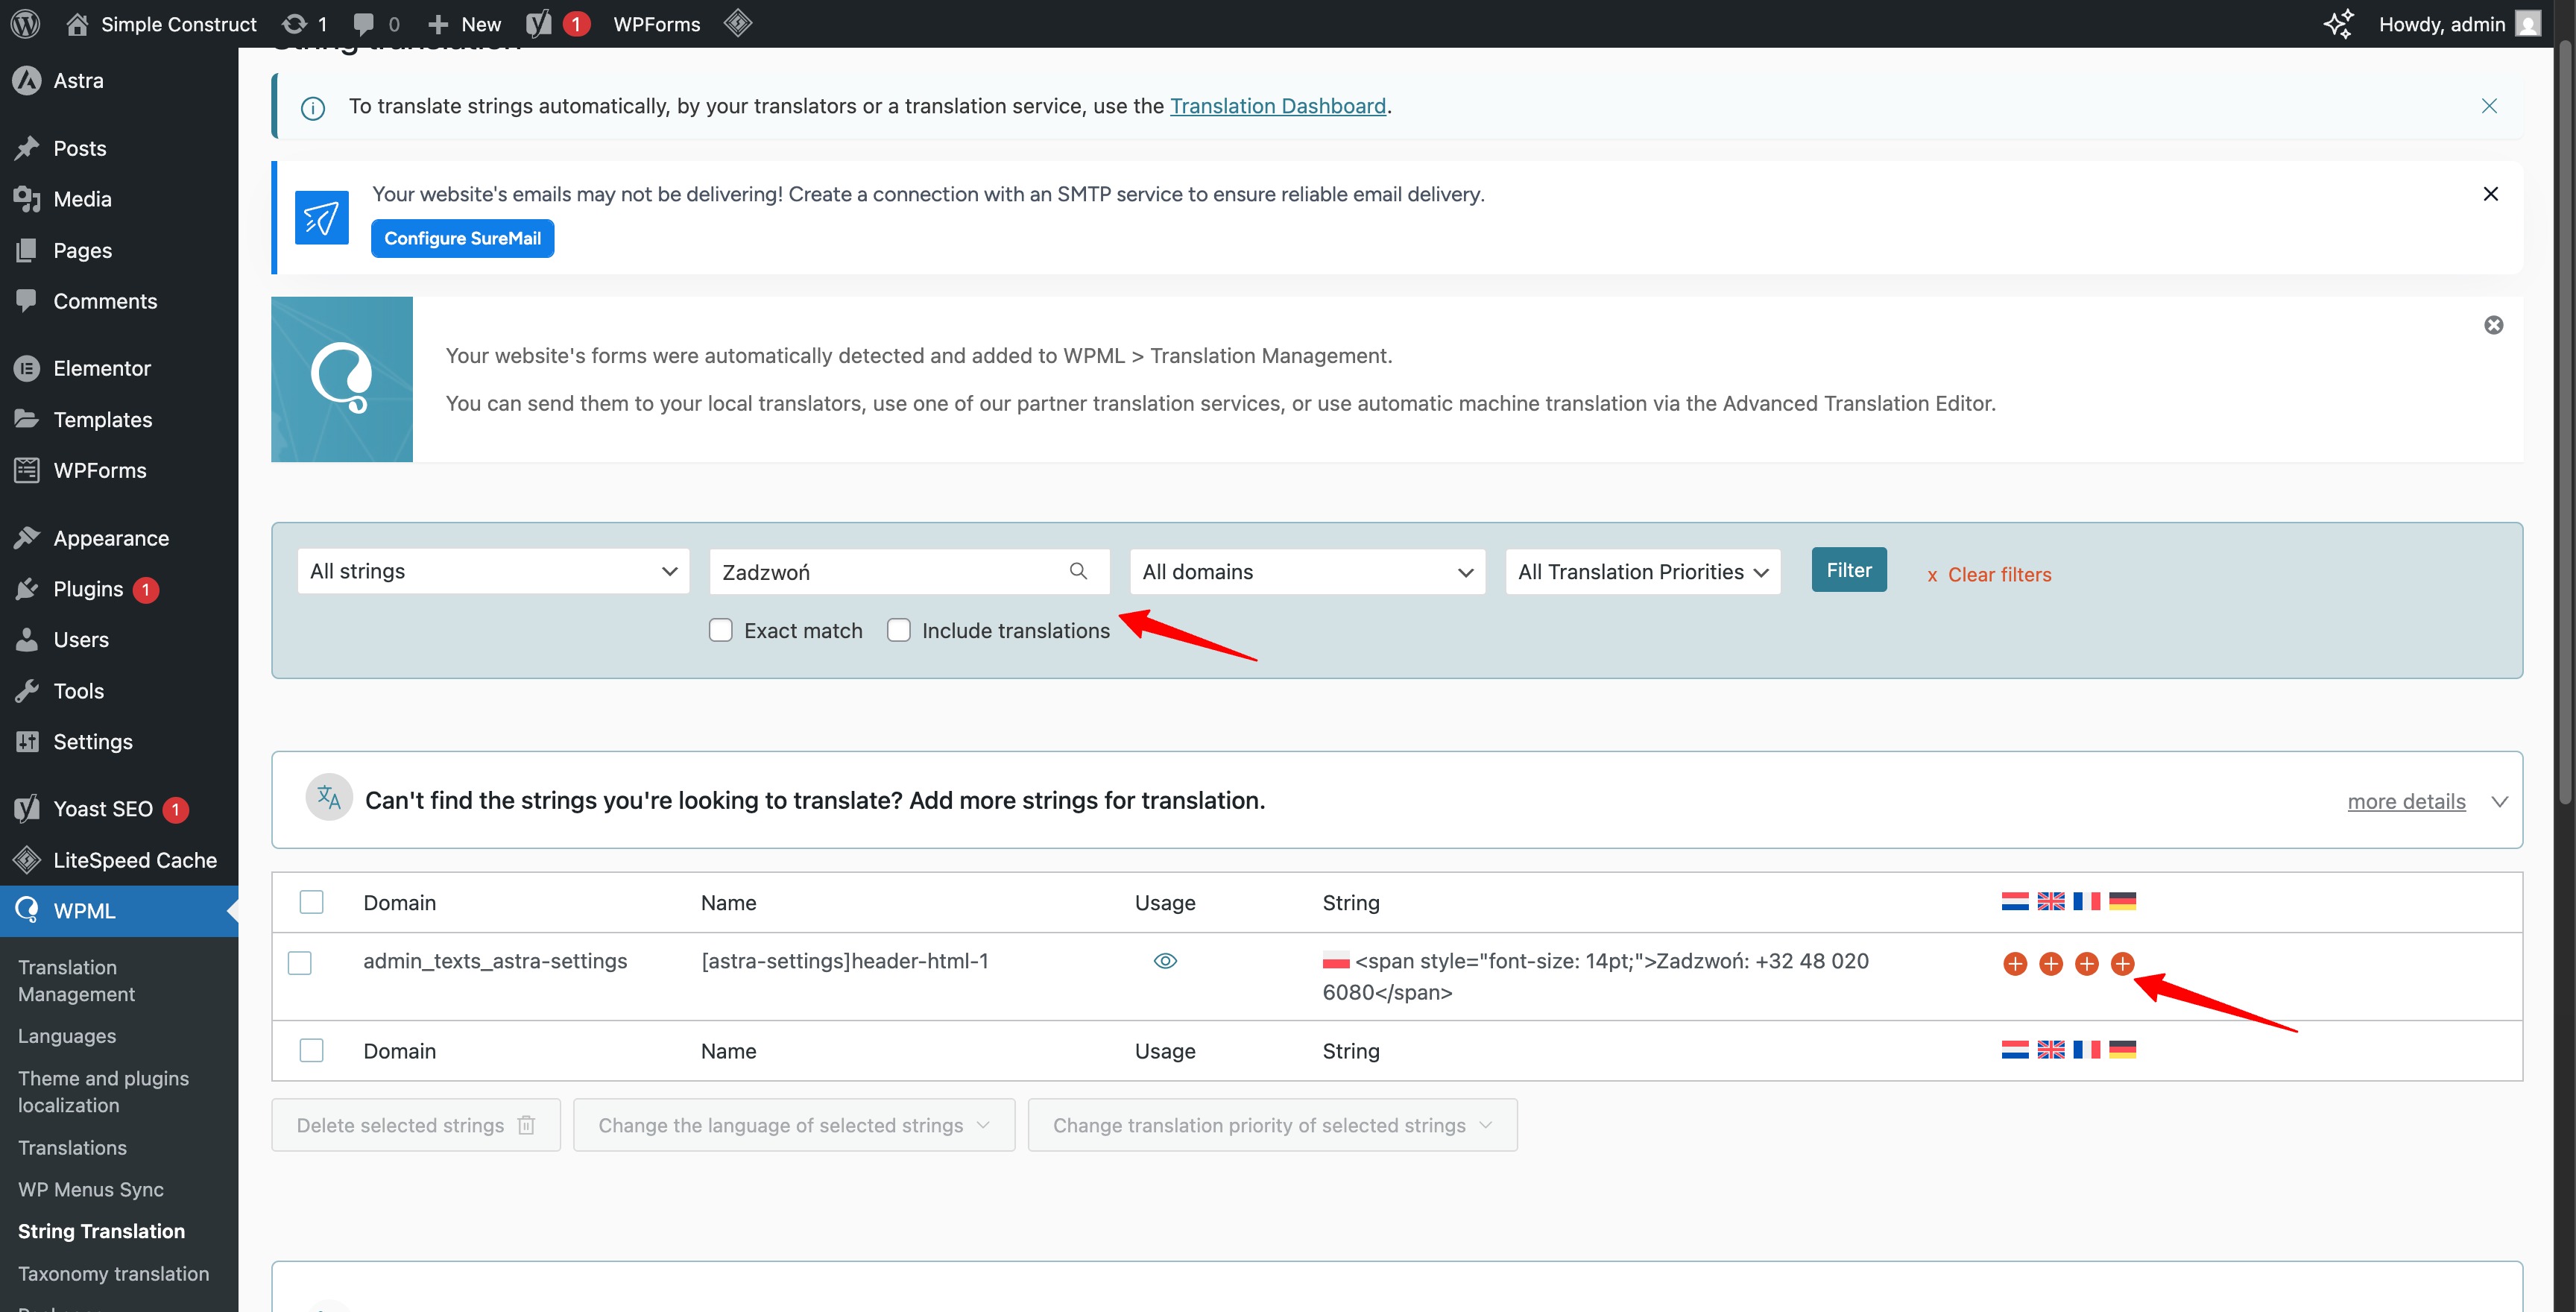Click Delete selected strings button
The height and width of the screenshot is (1312, 2576).
coord(416,1125)
